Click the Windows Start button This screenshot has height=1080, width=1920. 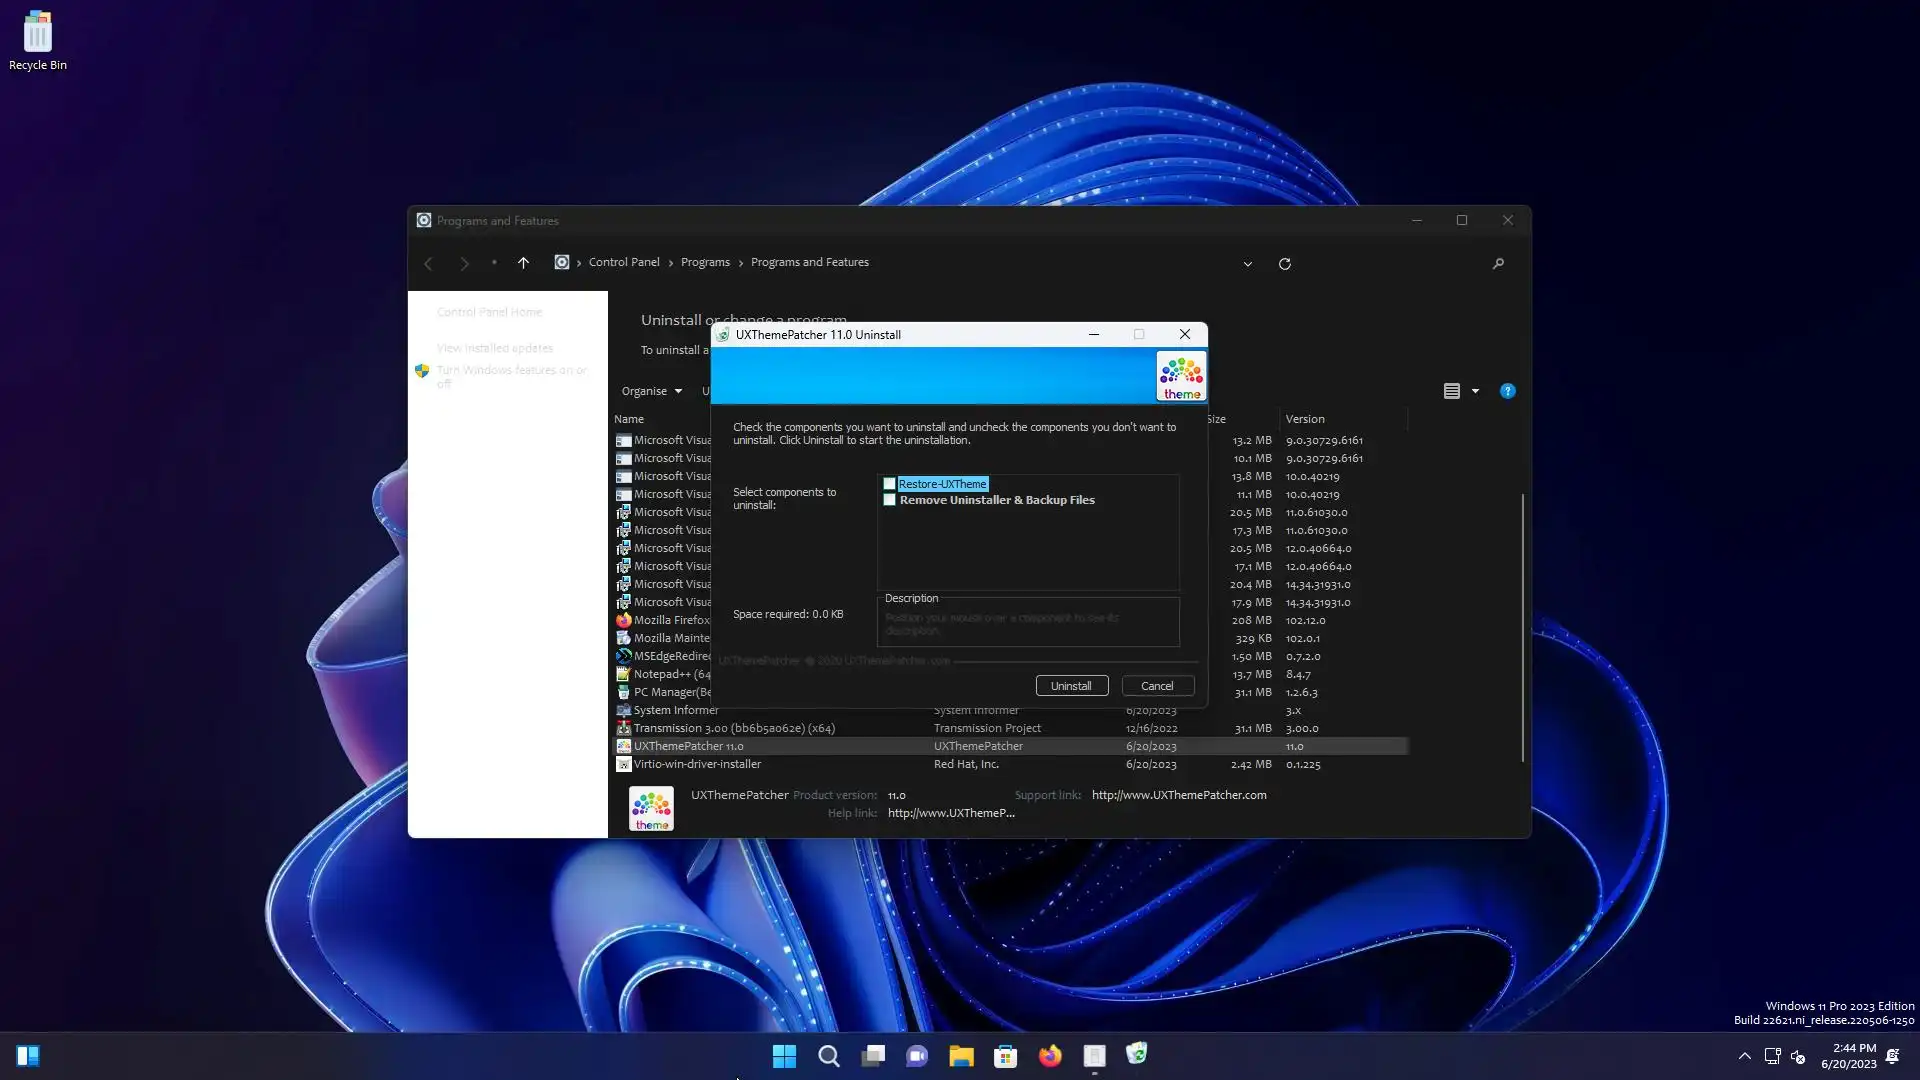pos(784,1056)
